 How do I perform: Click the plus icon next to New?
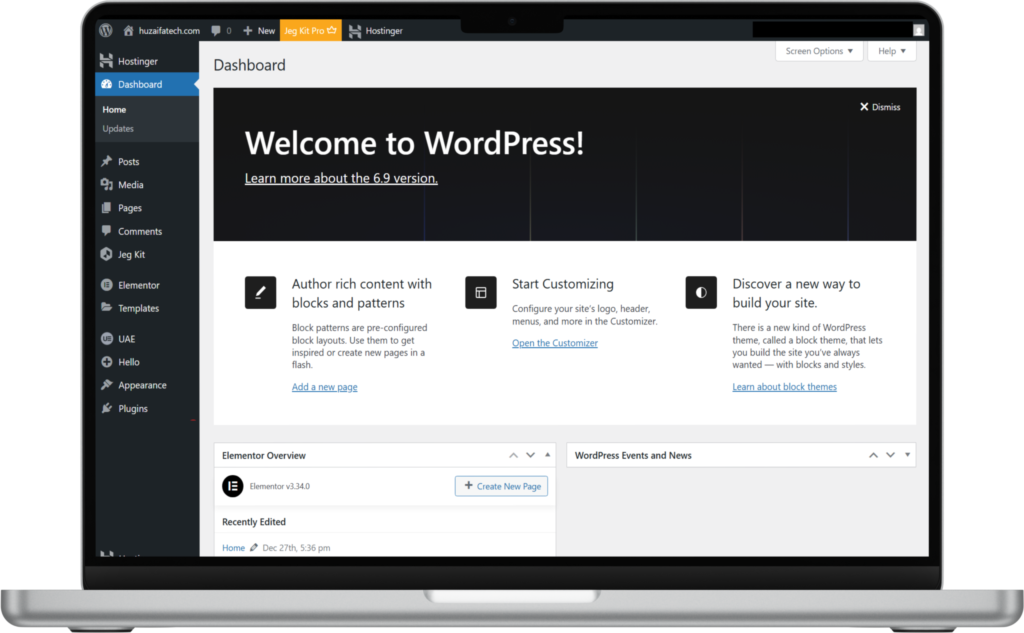pyautogui.click(x=248, y=31)
